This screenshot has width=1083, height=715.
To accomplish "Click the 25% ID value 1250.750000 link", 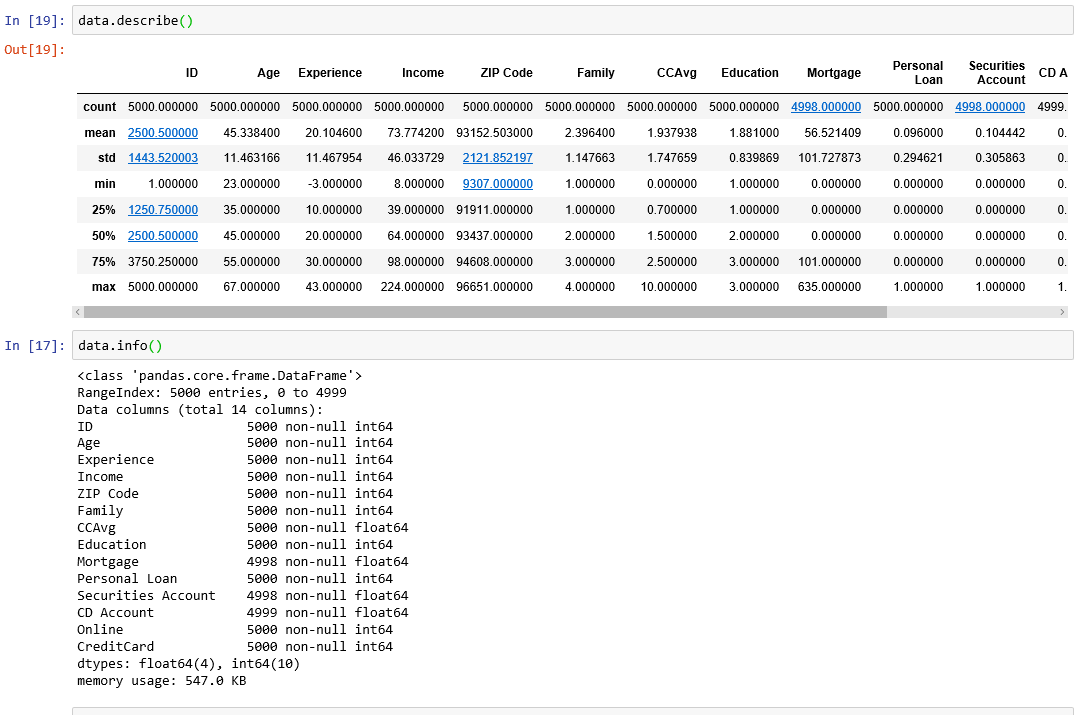I will point(162,210).
